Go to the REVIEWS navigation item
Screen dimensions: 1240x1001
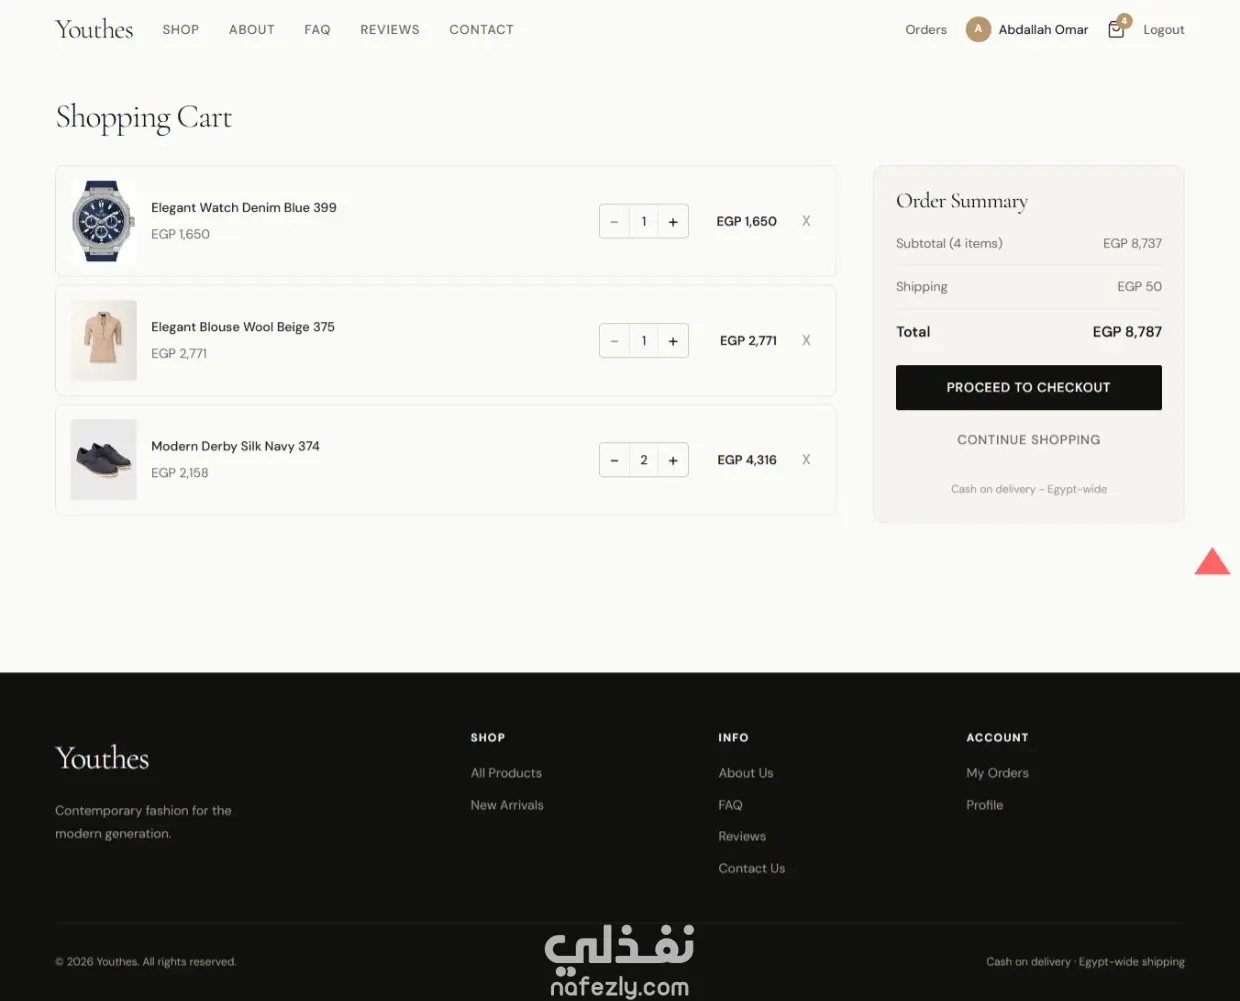tap(390, 30)
